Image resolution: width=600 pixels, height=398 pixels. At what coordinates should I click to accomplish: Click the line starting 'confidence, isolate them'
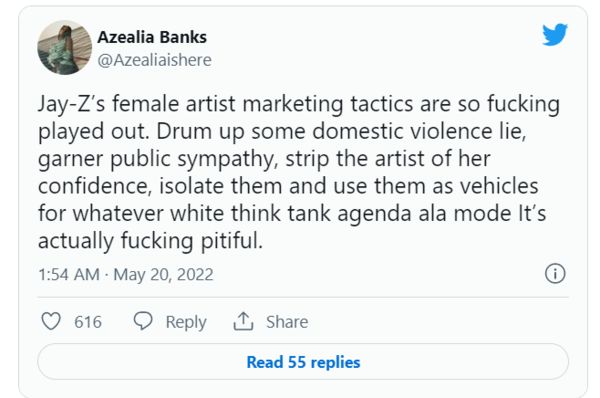tap(288, 186)
